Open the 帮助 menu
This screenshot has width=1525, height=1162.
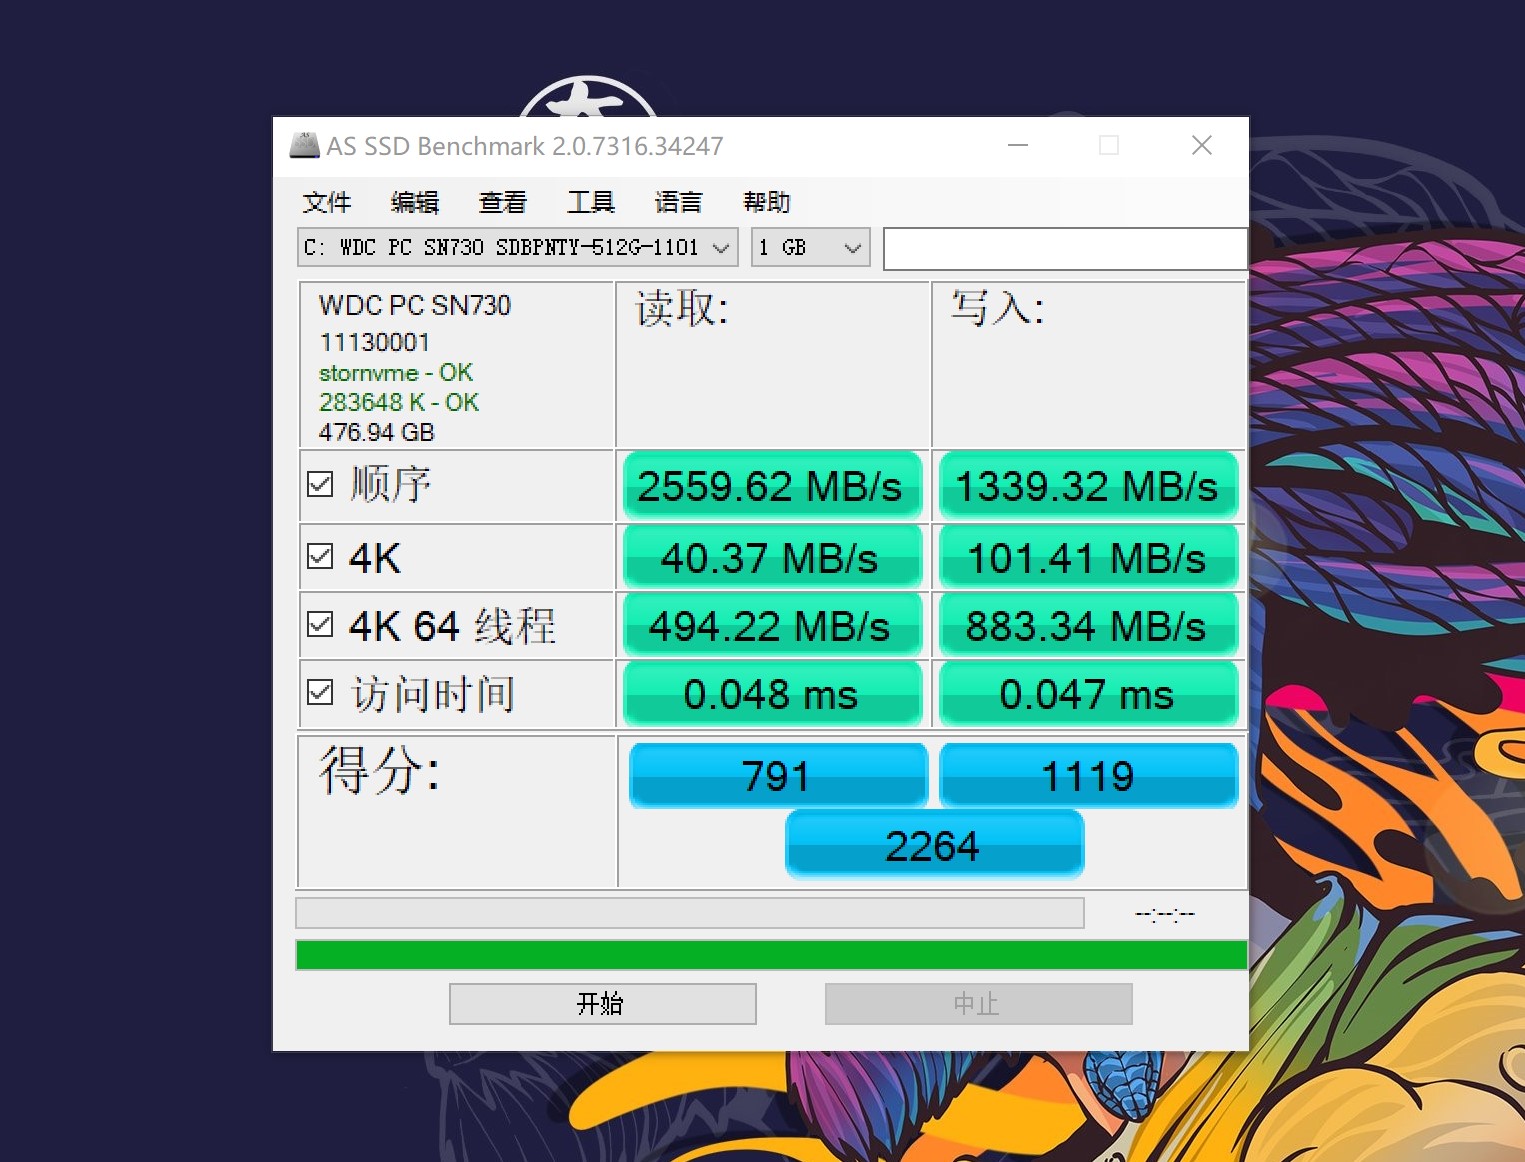pos(766,202)
